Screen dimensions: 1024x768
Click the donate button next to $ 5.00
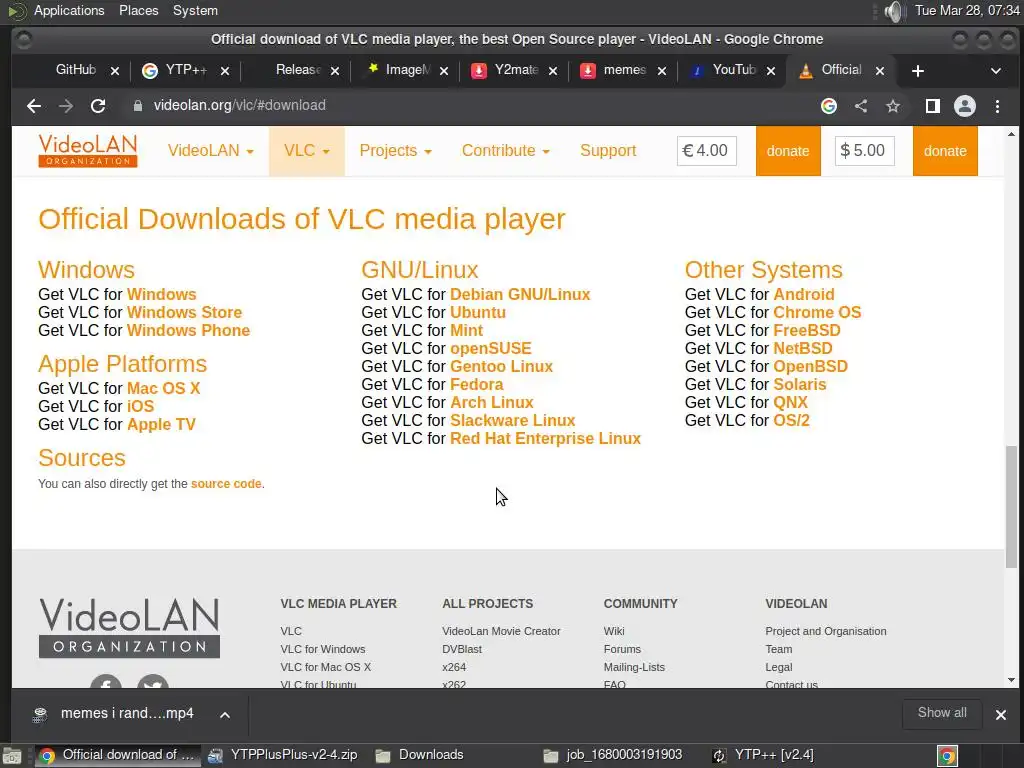(945, 151)
